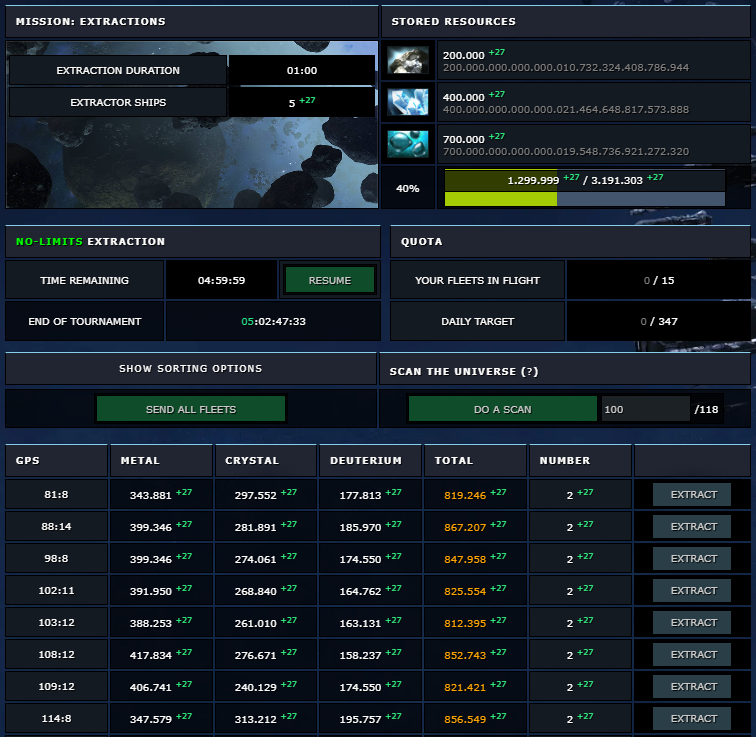Click the crystal resource icon
The image size is (756, 737).
pyautogui.click(x=408, y=102)
